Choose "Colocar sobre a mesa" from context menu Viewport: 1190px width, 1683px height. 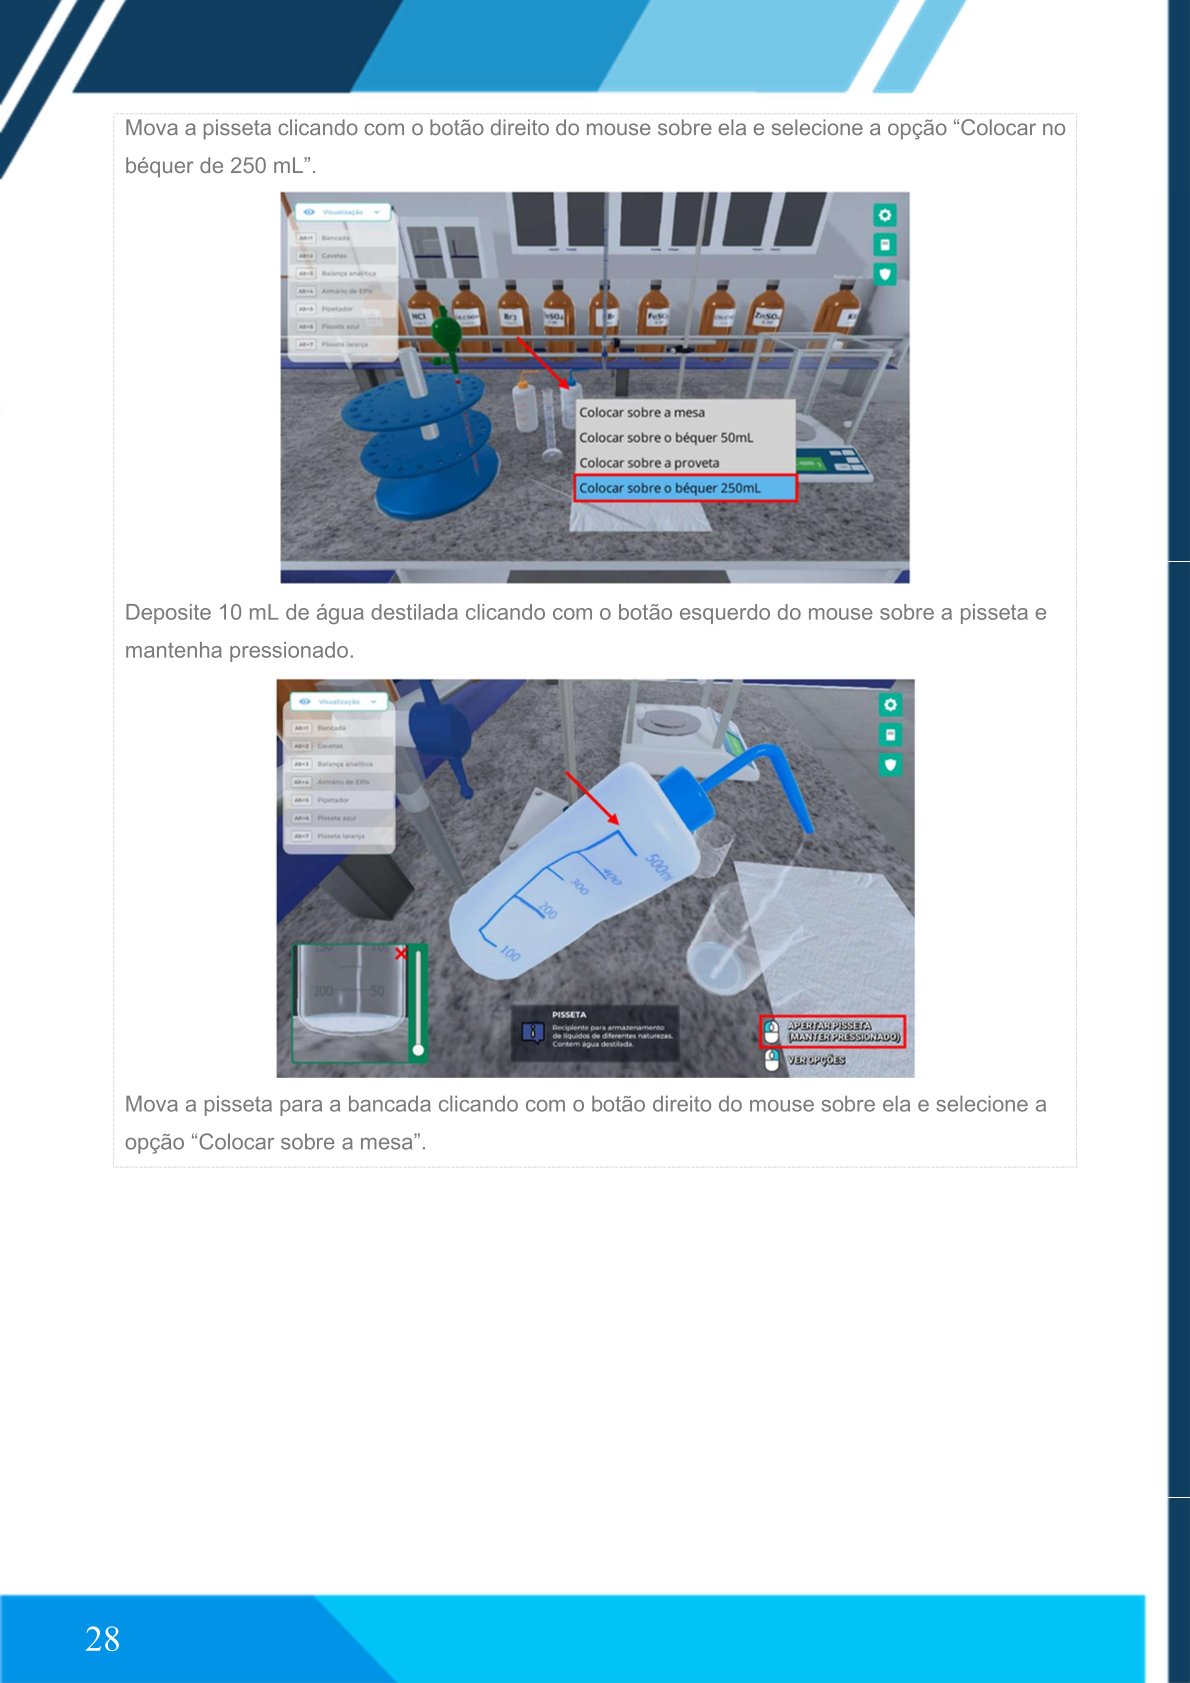coord(642,412)
